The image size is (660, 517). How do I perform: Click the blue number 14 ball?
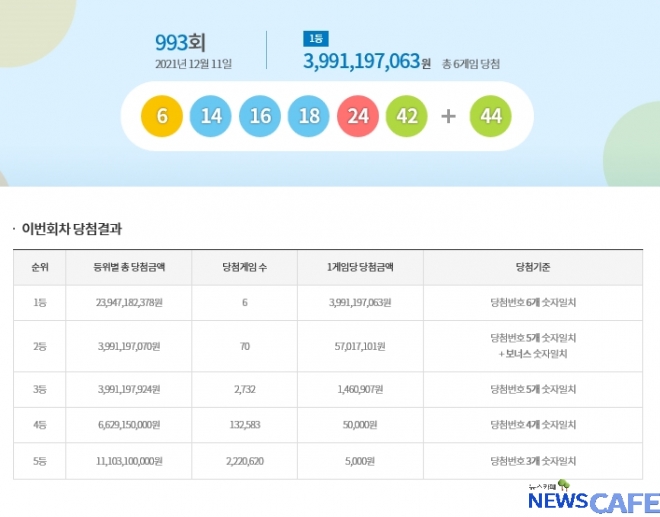tap(211, 116)
